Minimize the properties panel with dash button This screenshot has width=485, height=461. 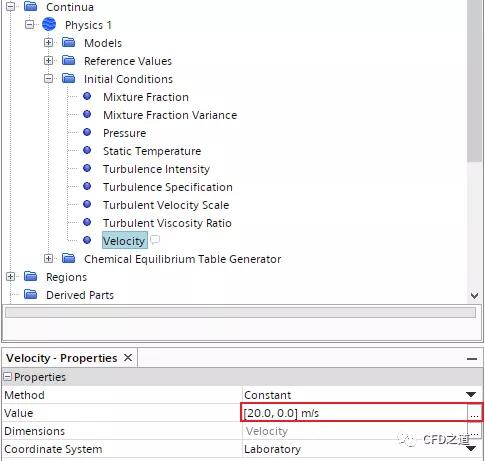pyautogui.click(x=472, y=359)
